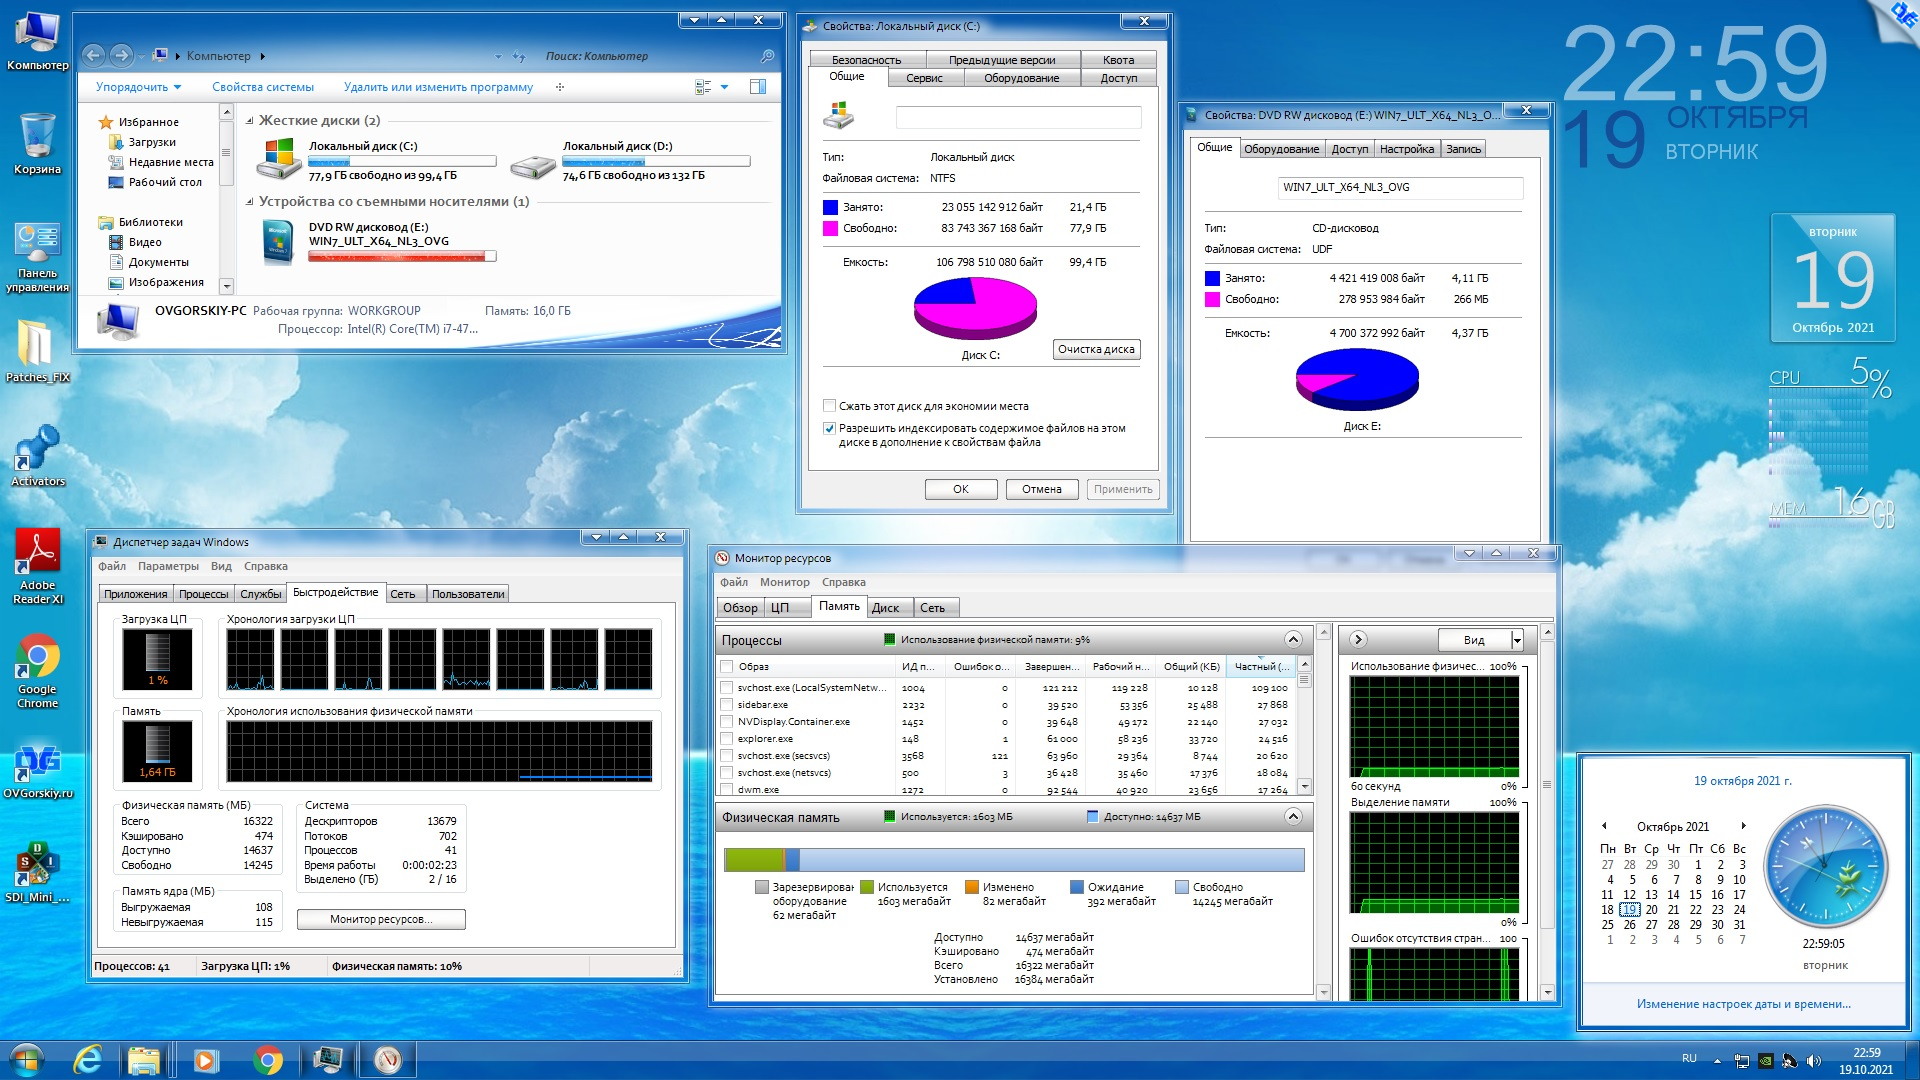Open the Вид dropdown arrow in Resource Monitor
The height and width of the screenshot is (1080, 1920).
tap(1517, 640)
